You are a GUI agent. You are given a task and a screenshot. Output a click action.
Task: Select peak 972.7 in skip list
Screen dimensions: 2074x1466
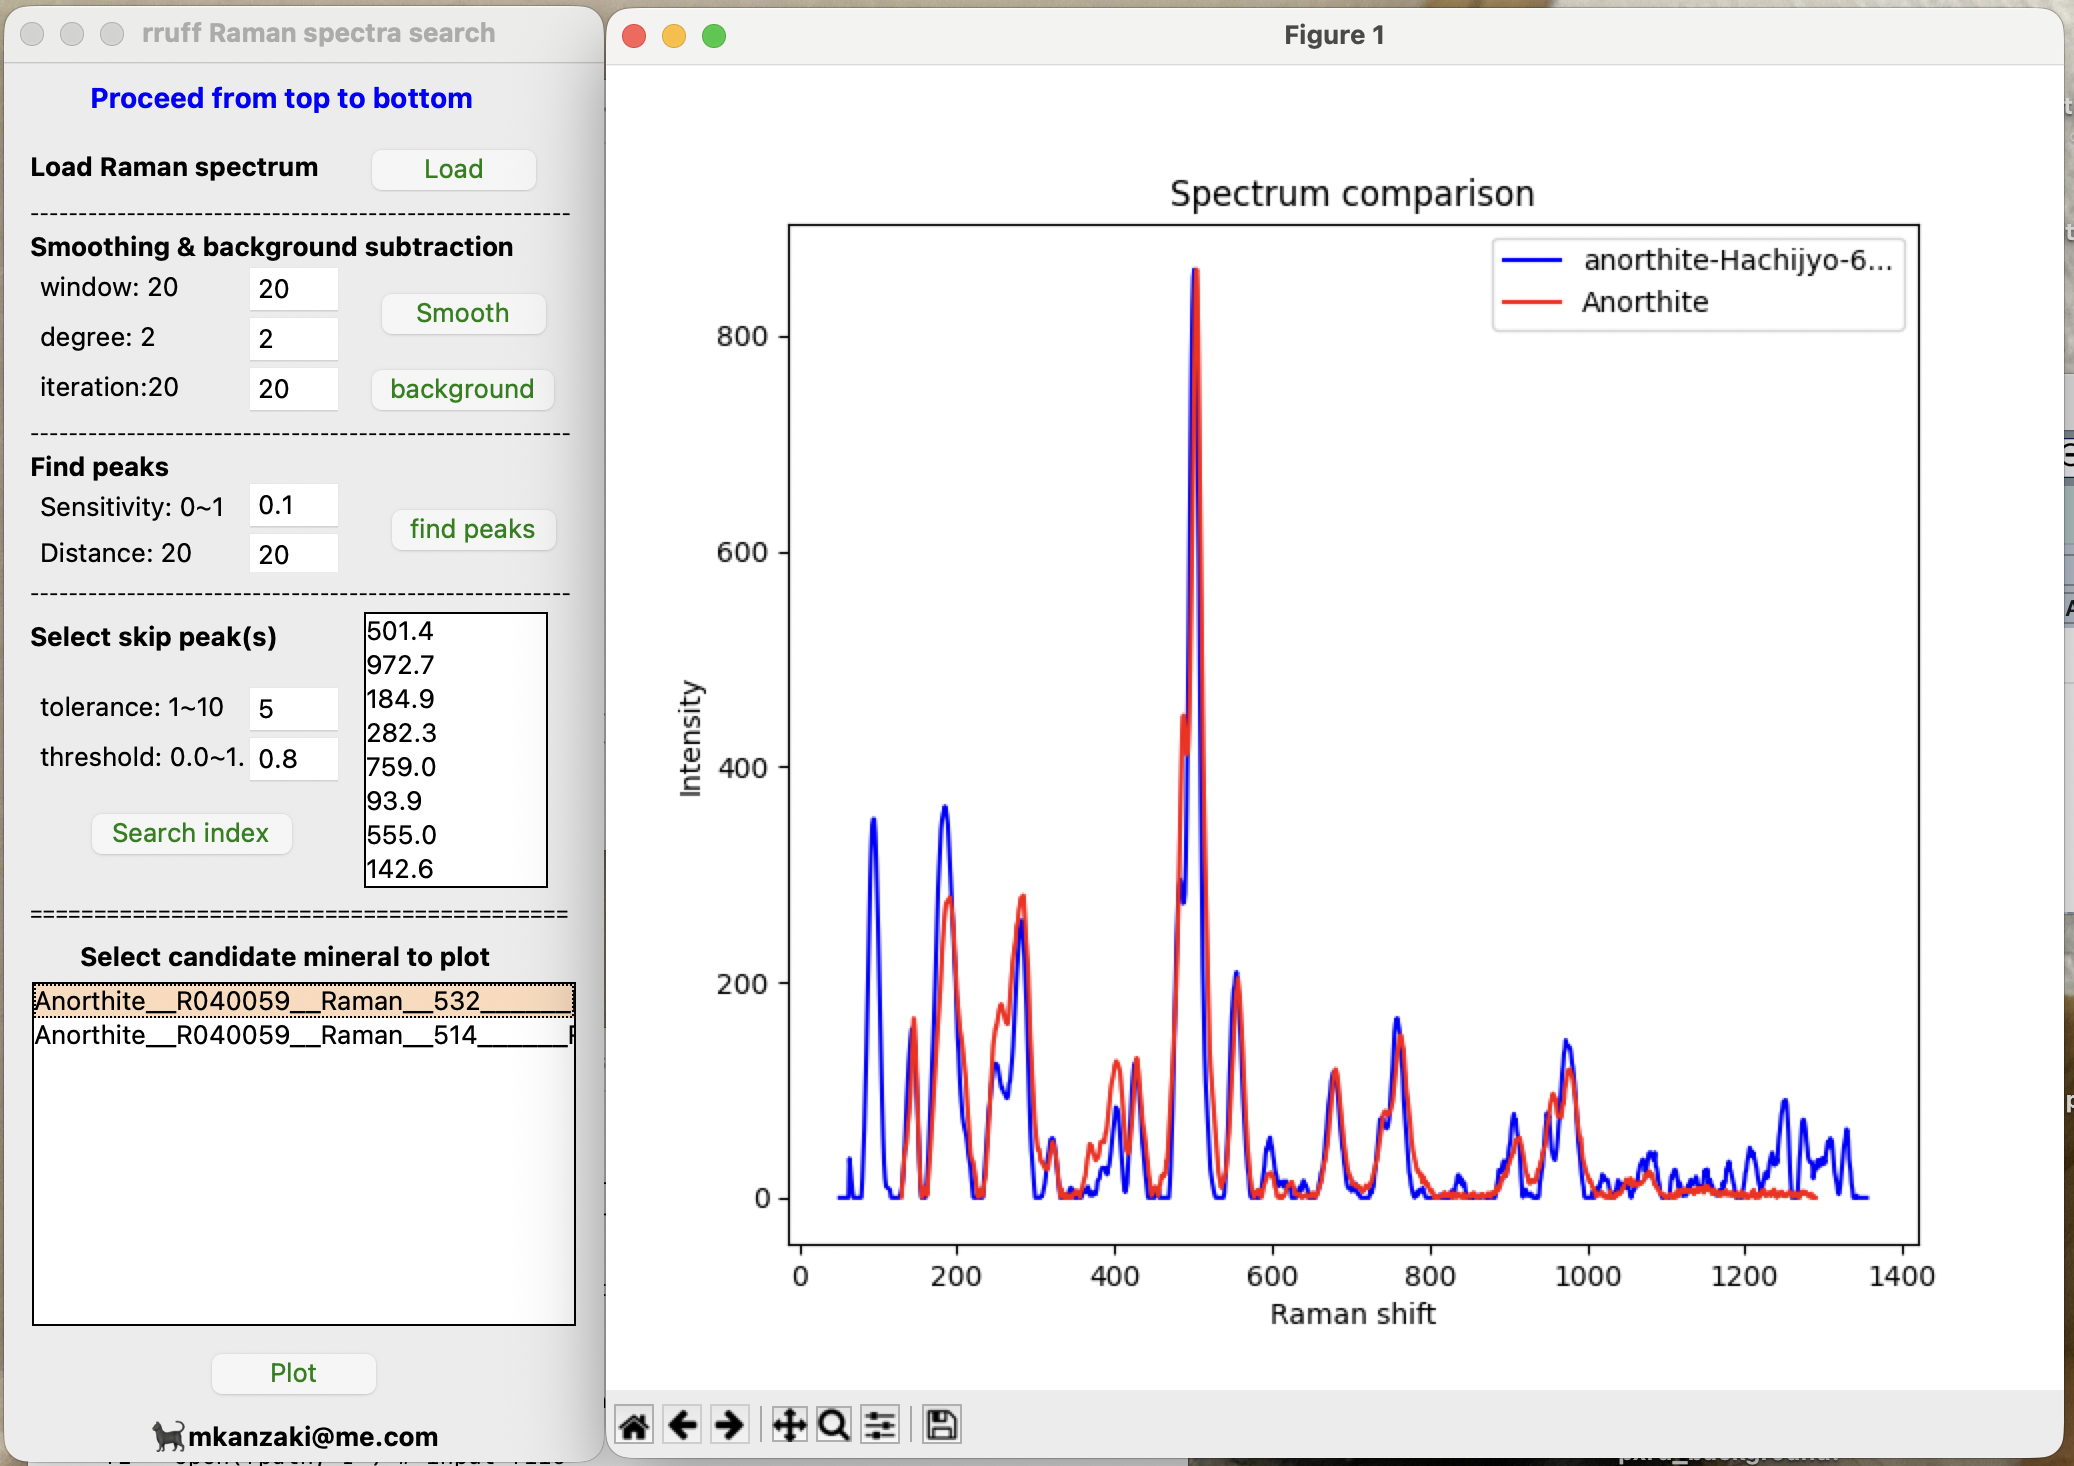401,665
